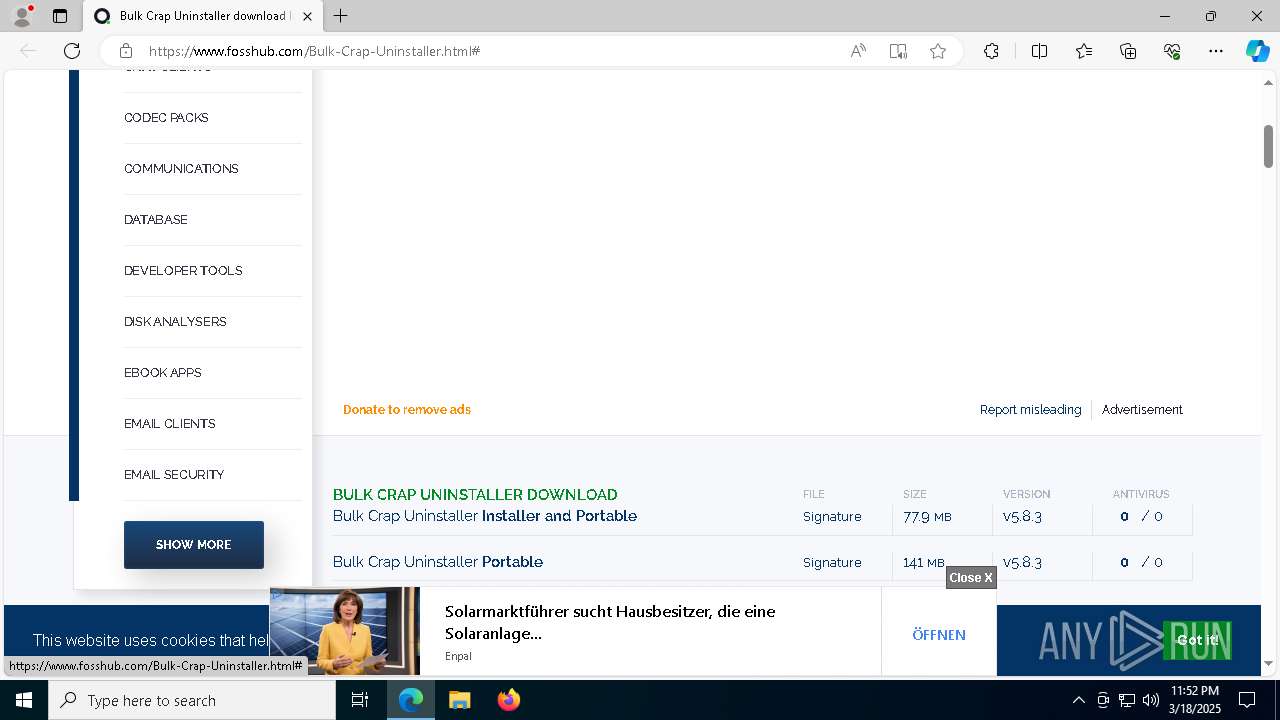The width and height of the screenshot is (1280, 720).
Task: Open the tab actions menu icon
Action: pyautogui.click(x=60, y=16)
